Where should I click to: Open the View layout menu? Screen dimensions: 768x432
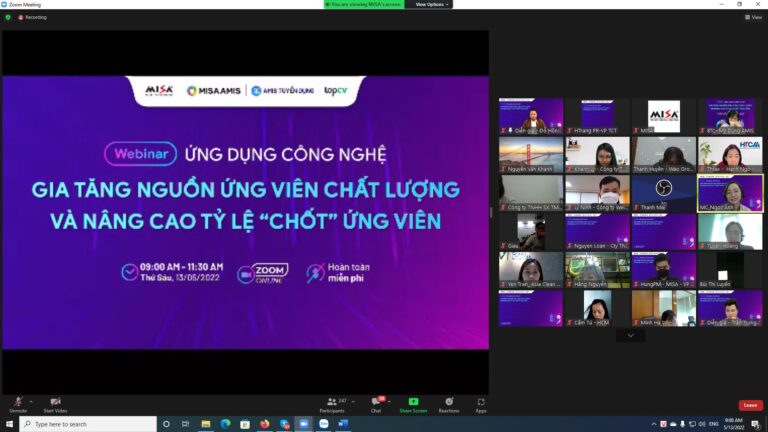pyautogui.click(x=755, y=17)
